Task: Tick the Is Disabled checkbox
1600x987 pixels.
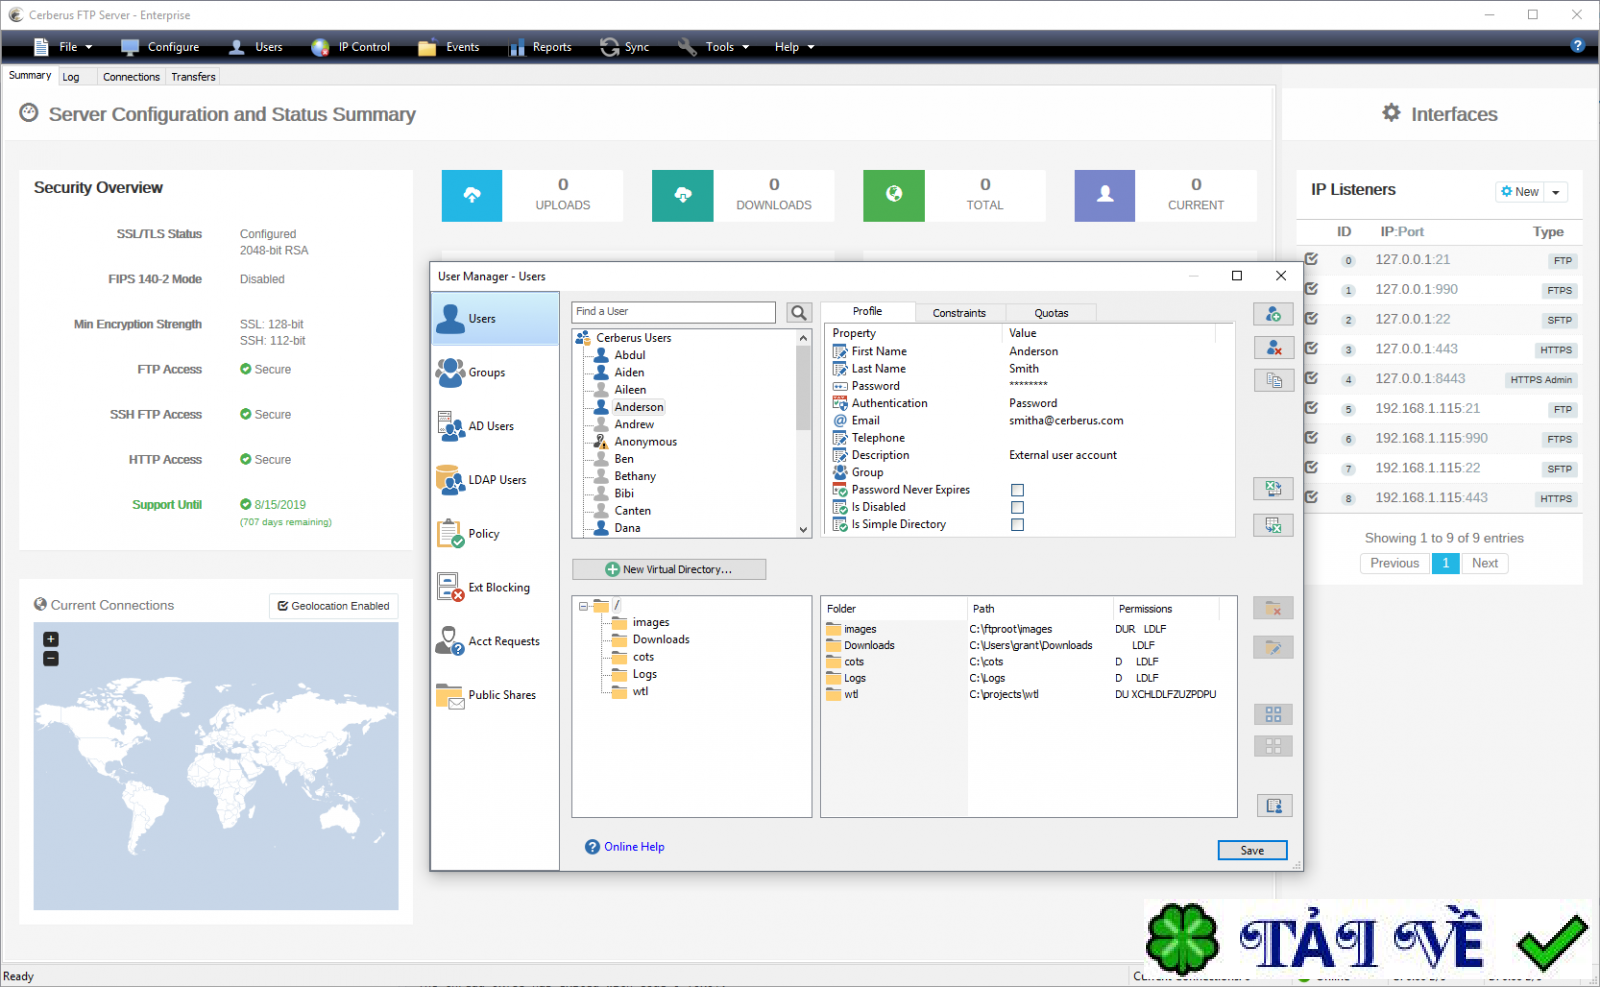Action: coord(1017,507)
